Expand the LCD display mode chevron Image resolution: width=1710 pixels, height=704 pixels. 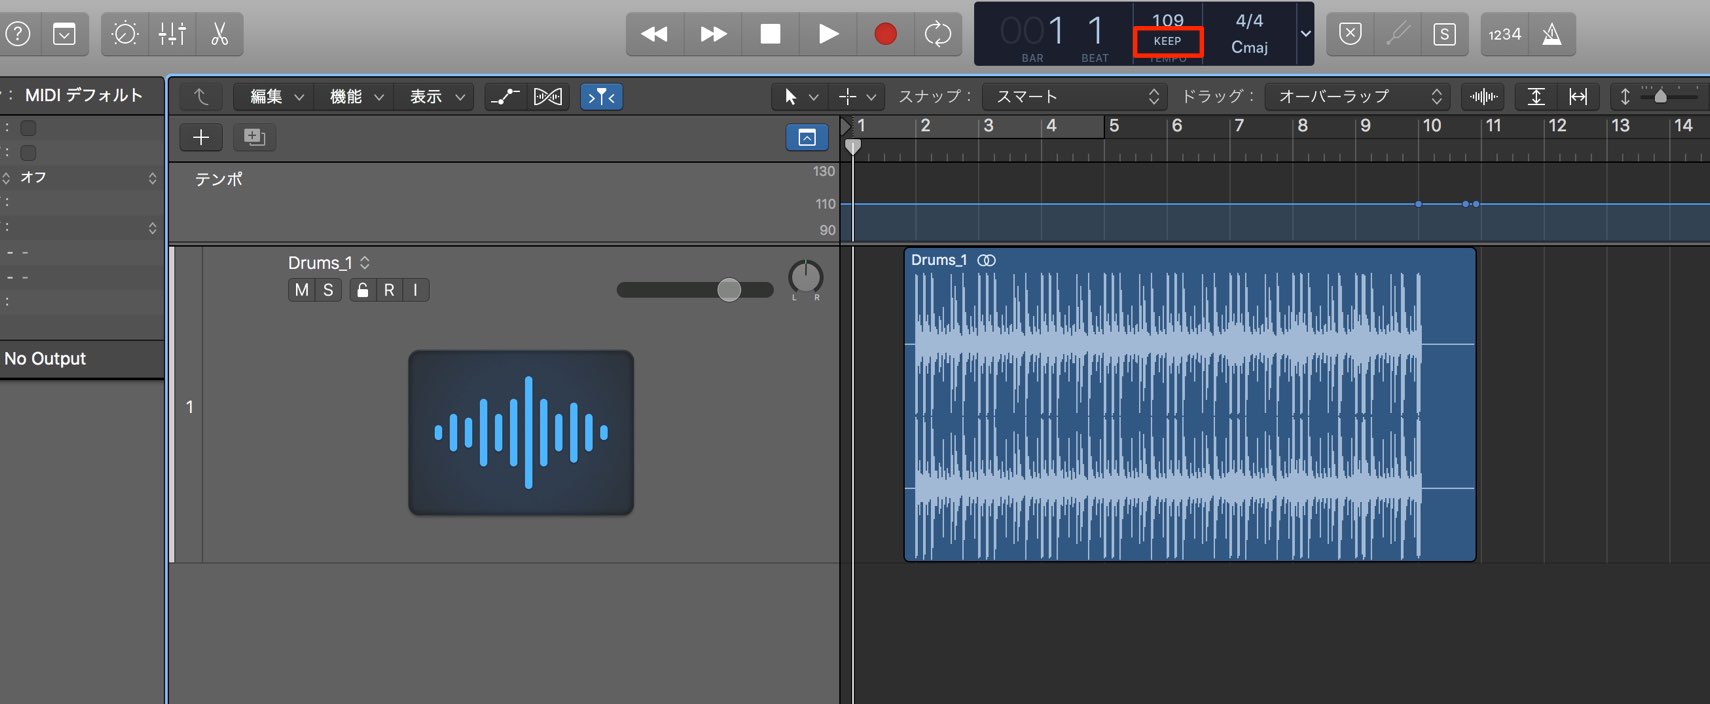[x=1305, y=34]
